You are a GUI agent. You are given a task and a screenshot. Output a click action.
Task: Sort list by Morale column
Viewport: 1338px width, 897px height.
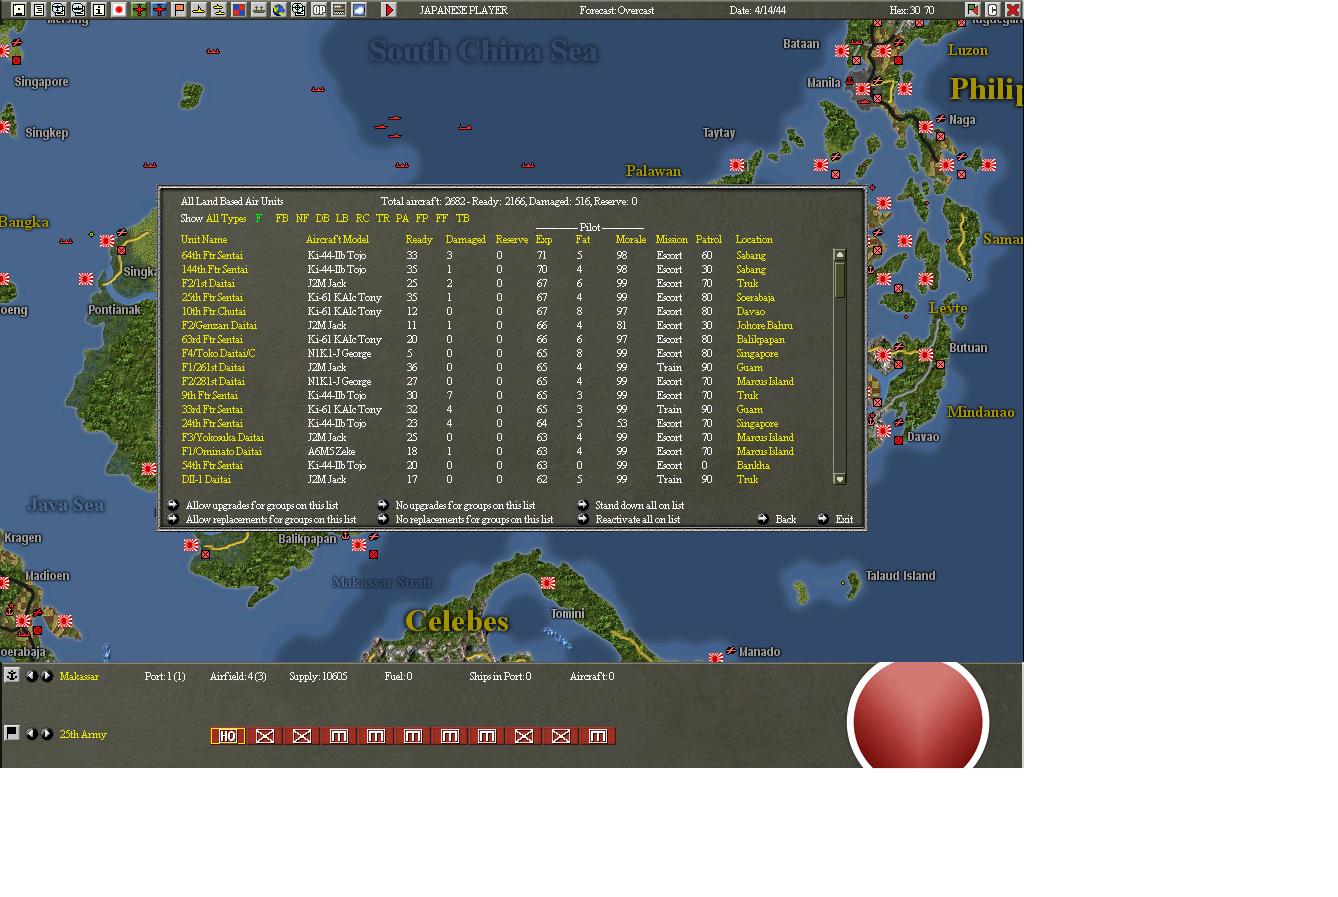(x=630, y=240)
